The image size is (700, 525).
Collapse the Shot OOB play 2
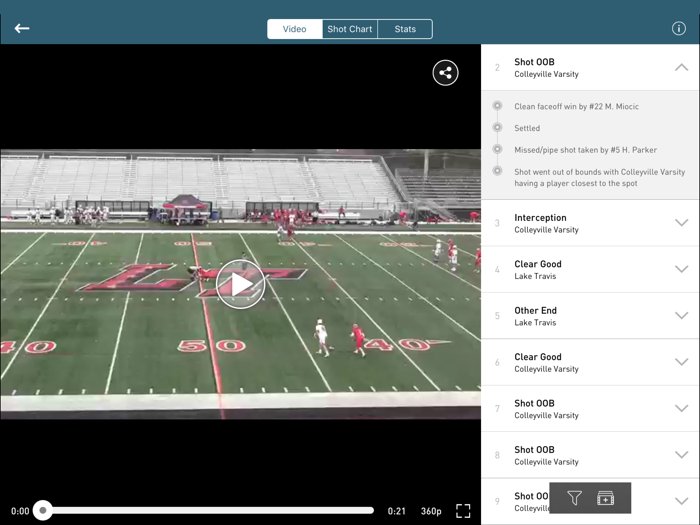click(x=681, y=67)
